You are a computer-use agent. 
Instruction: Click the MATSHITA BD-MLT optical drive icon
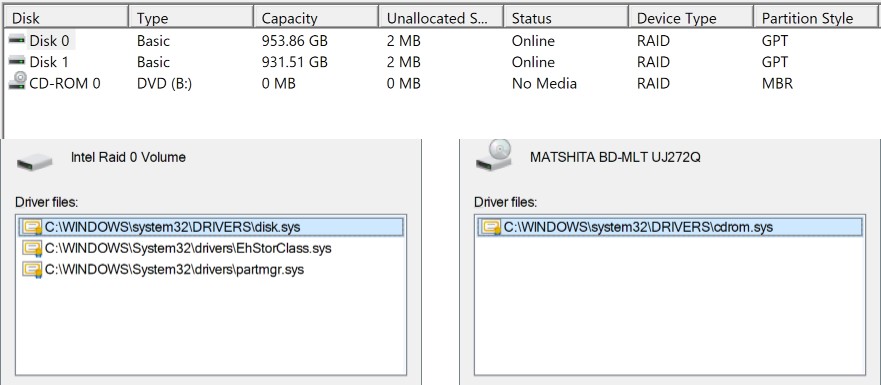click(494, 156)
